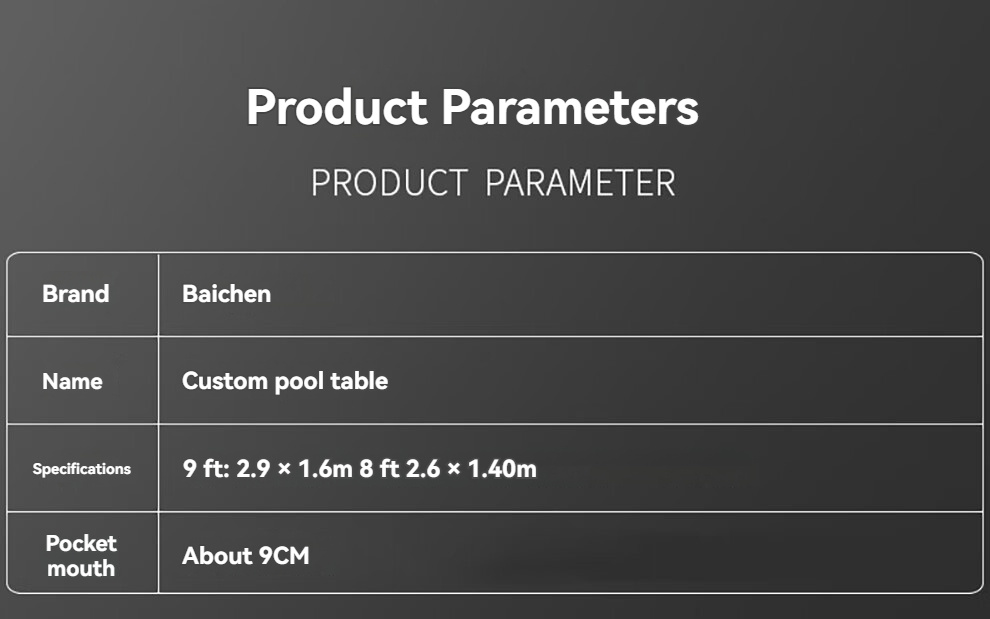Click the 9 ft: 2.9 × 1.6m text
Image resolution: width=990 pixels, height=619 pixels.
pos(267,469)
